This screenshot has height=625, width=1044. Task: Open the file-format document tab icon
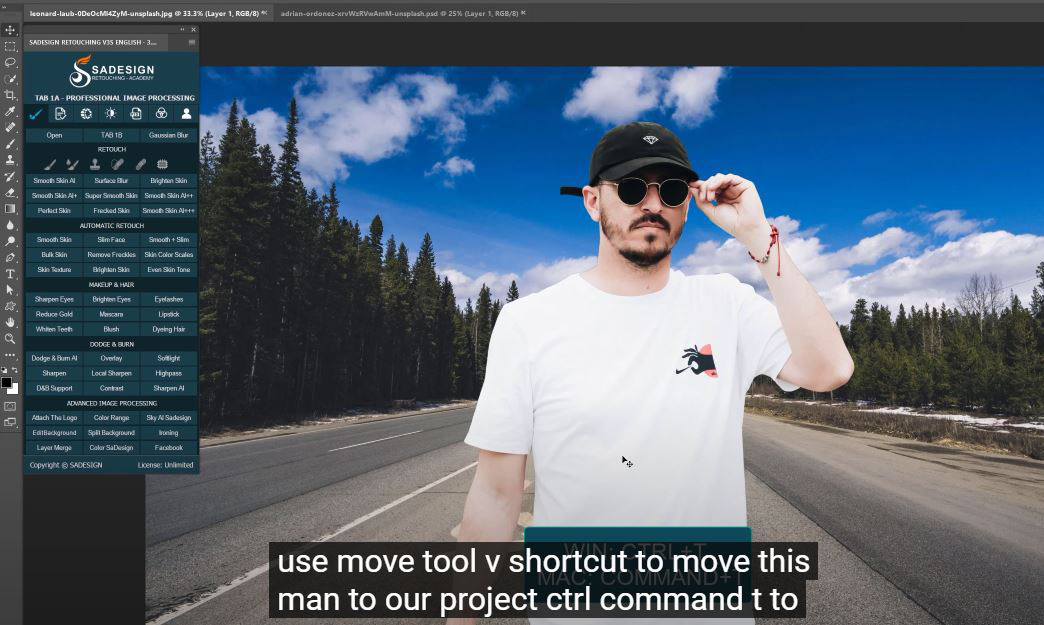click(x=136, y=114)
